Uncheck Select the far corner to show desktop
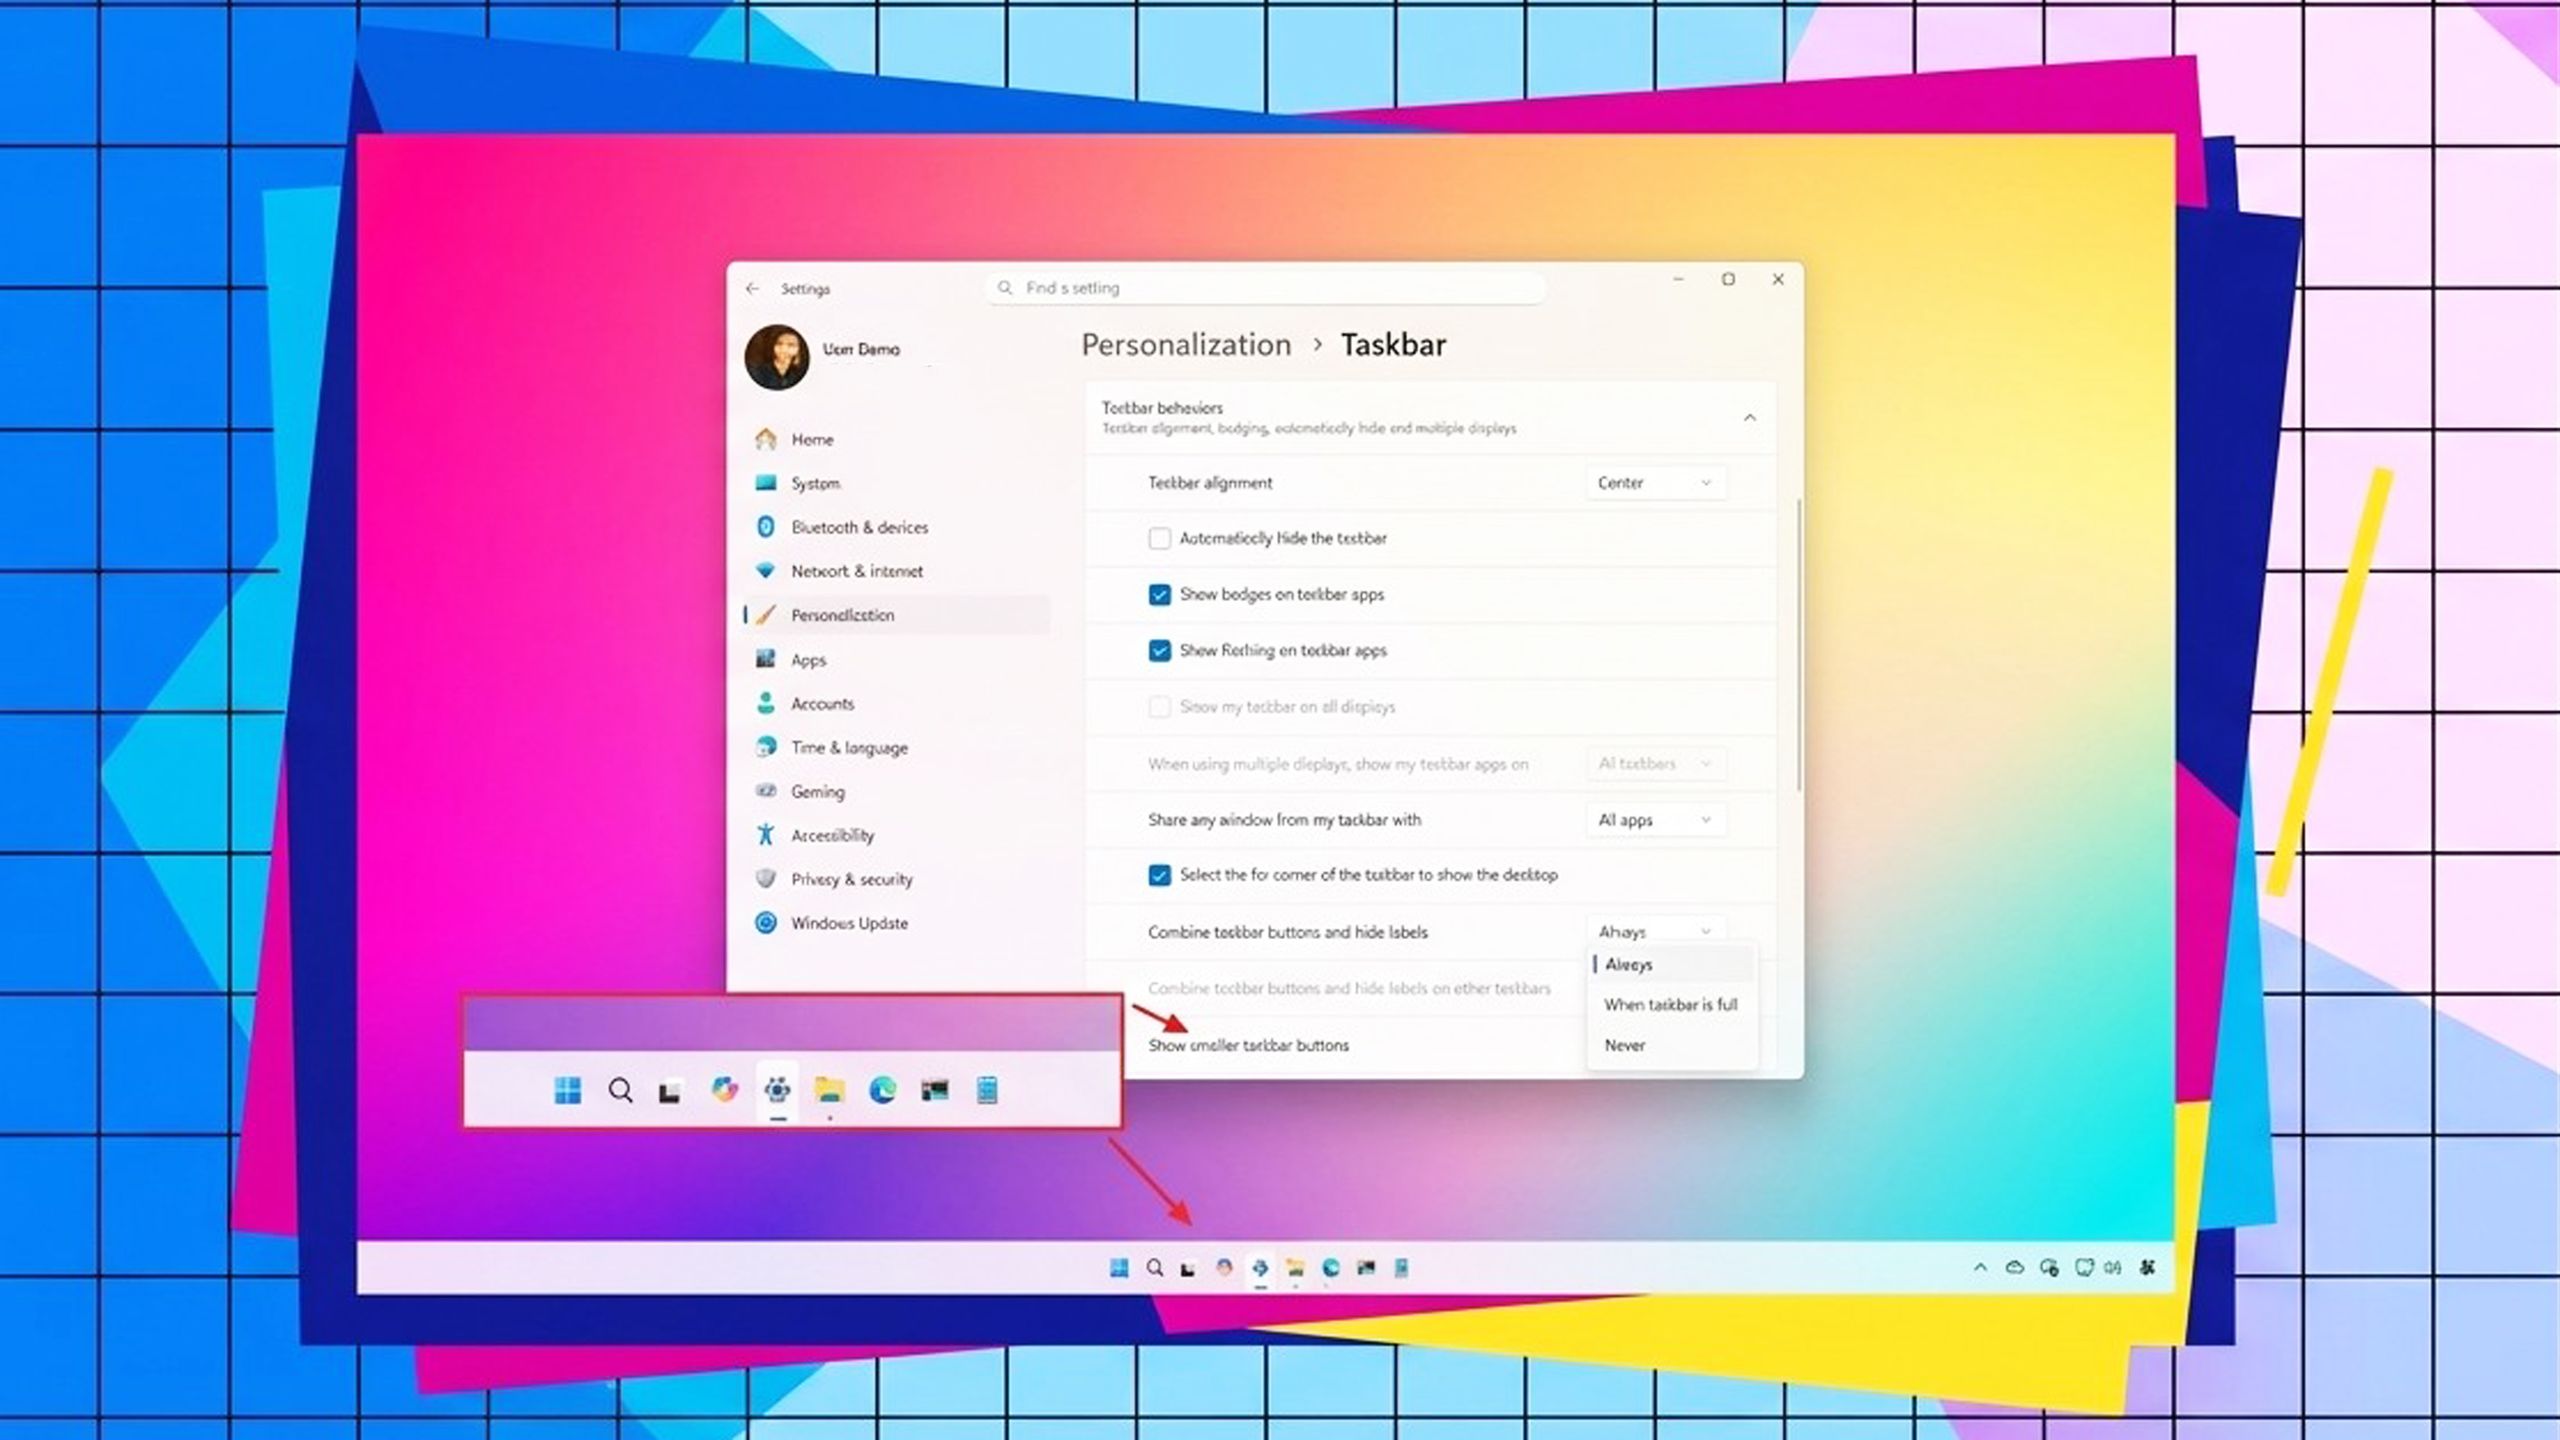The width and height of the screenshot is (2560, 1440). click(1160, 874)
